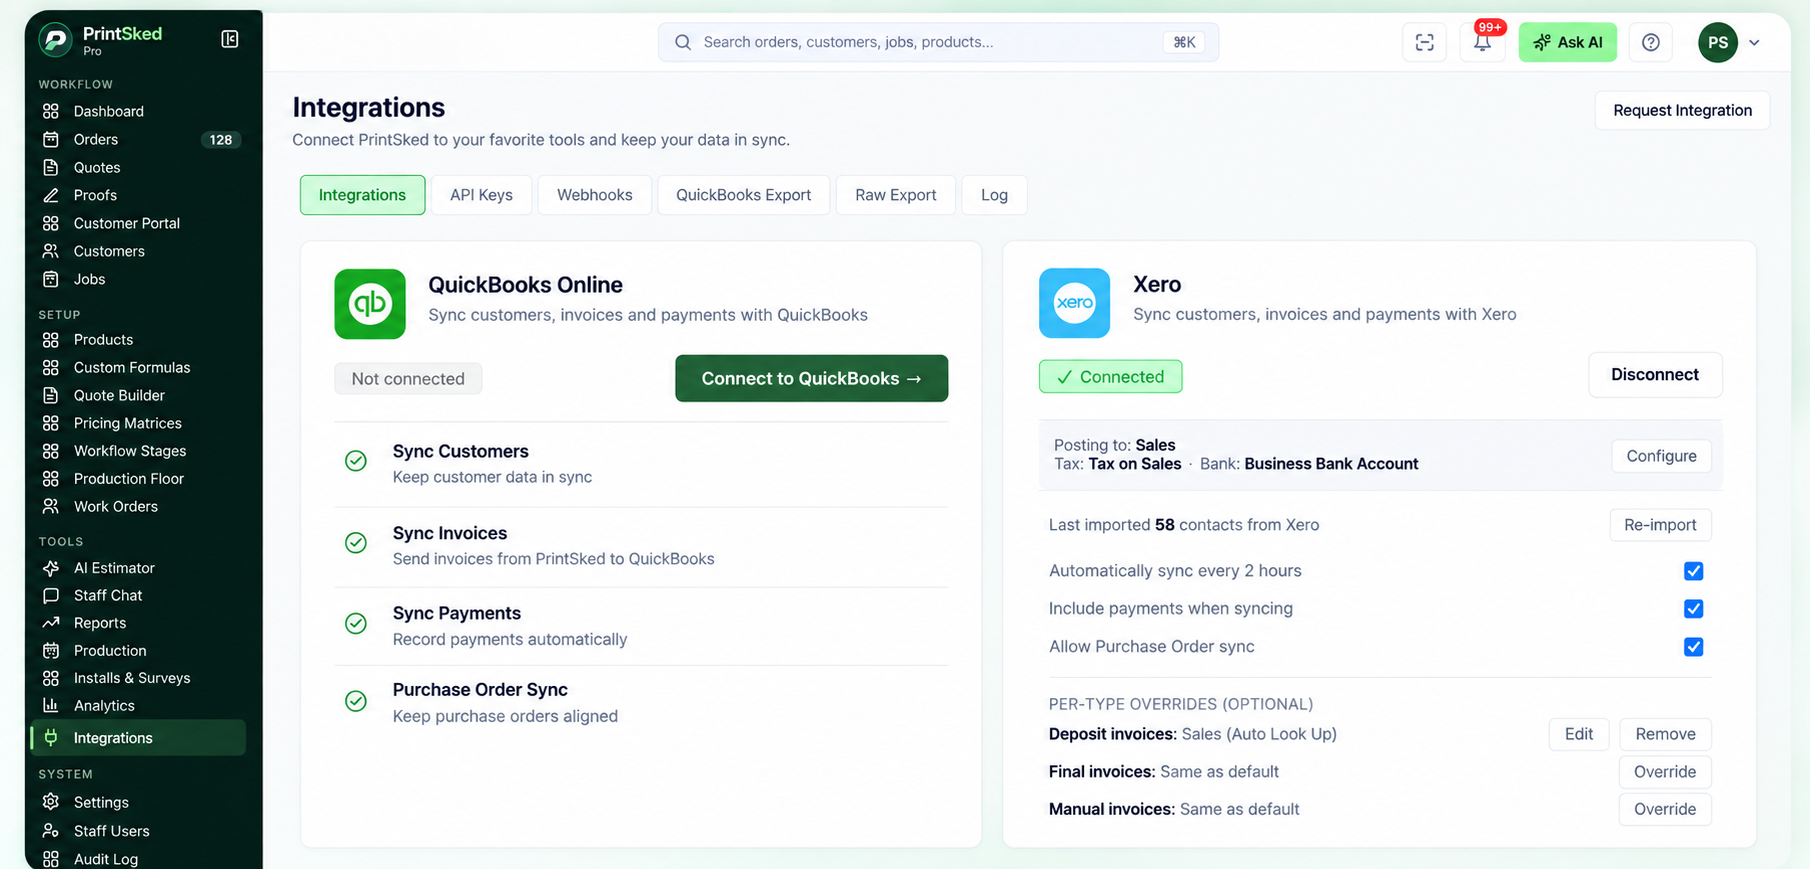The width and height of the screenshot is (1810, 869).
Task: Open Workflow Stages in sidebar
Action: click(x=130, y=451)
